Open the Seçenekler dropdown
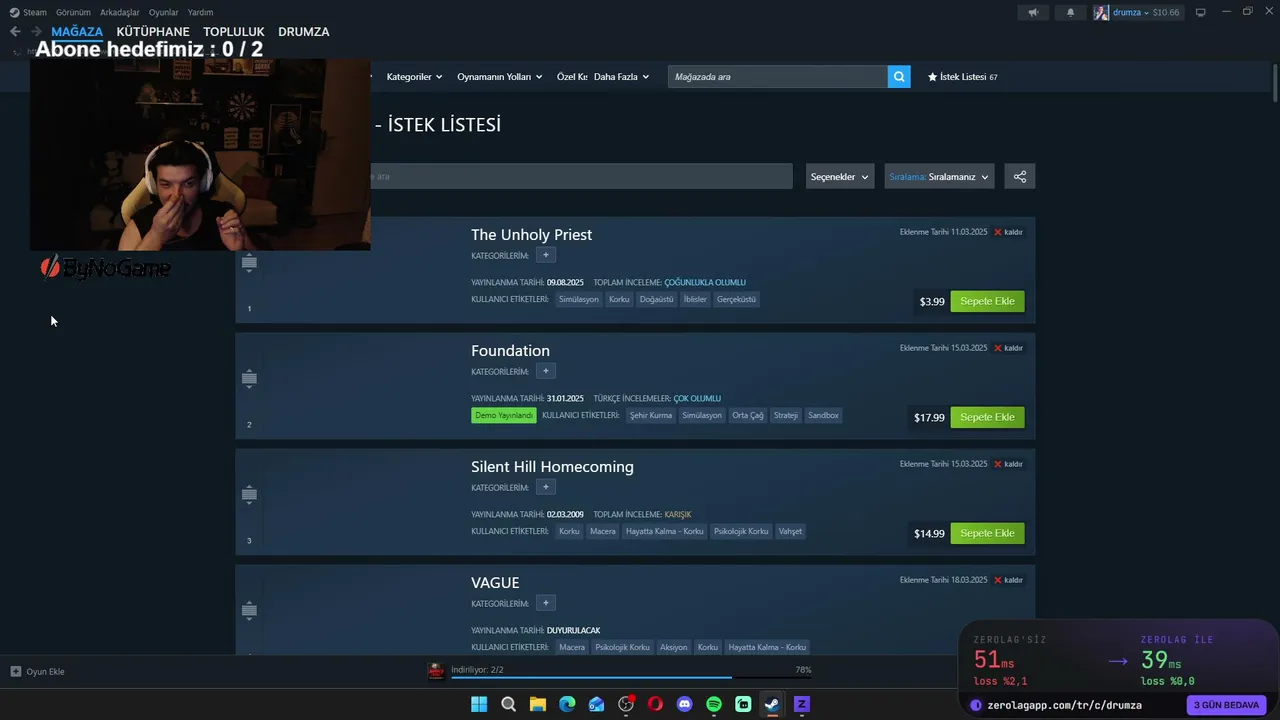1280x720 pixels. coord(840,177)
